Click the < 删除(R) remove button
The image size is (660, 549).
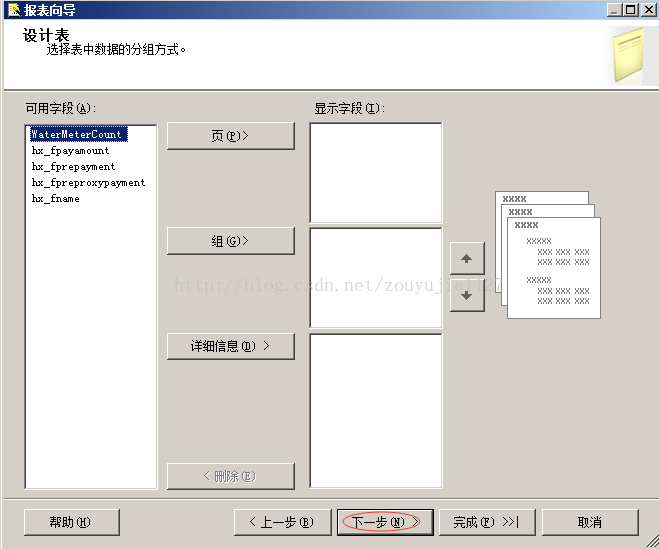[x=231, y=476]
